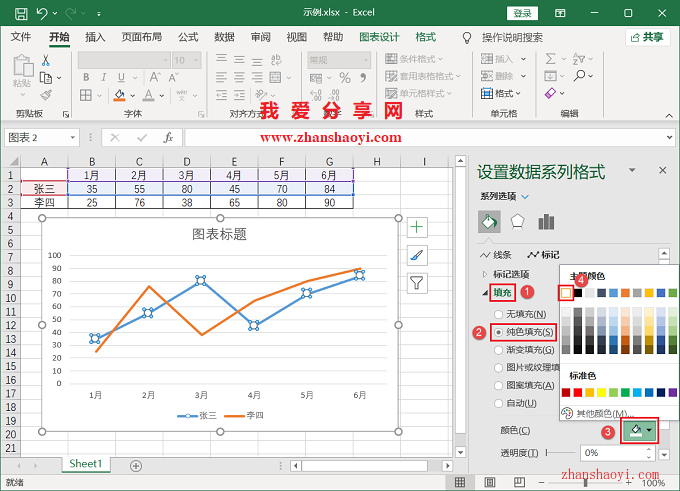Click the 共享 share button
The width and height of the screenshot is (680, 491).
click(x=646, y=37)
